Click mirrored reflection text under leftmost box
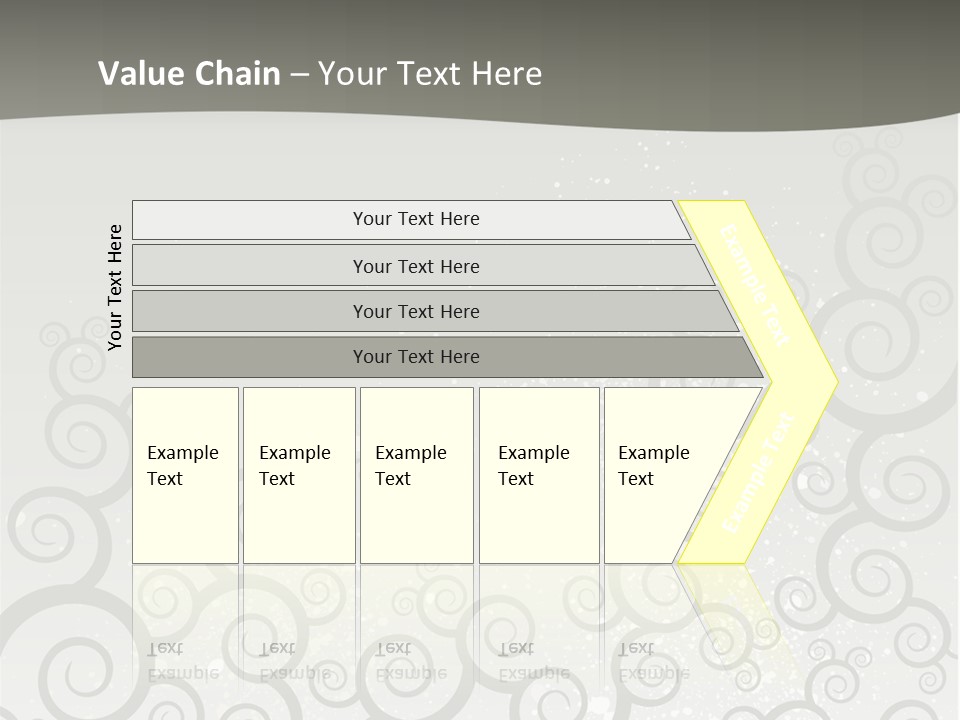This screenshot has width=960, height=720. coord(183,661)
